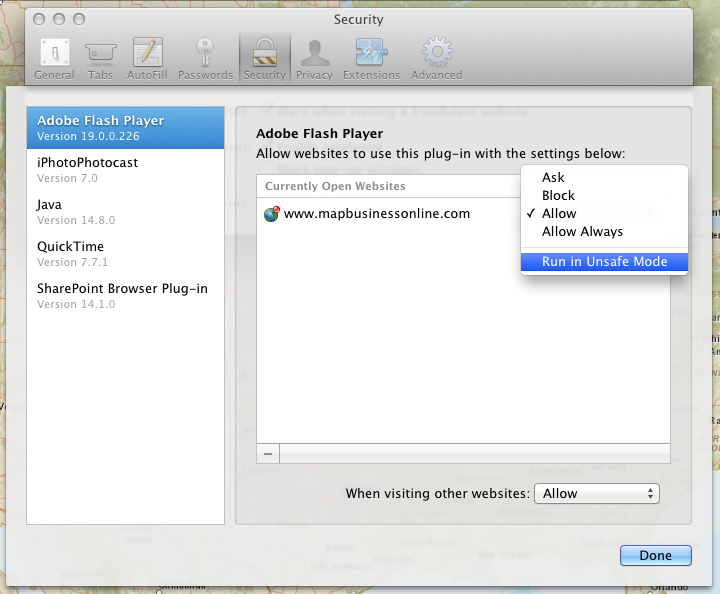Open the Passwords preferences pane
This screenshot has width=720, height=594.
(205, 60)
